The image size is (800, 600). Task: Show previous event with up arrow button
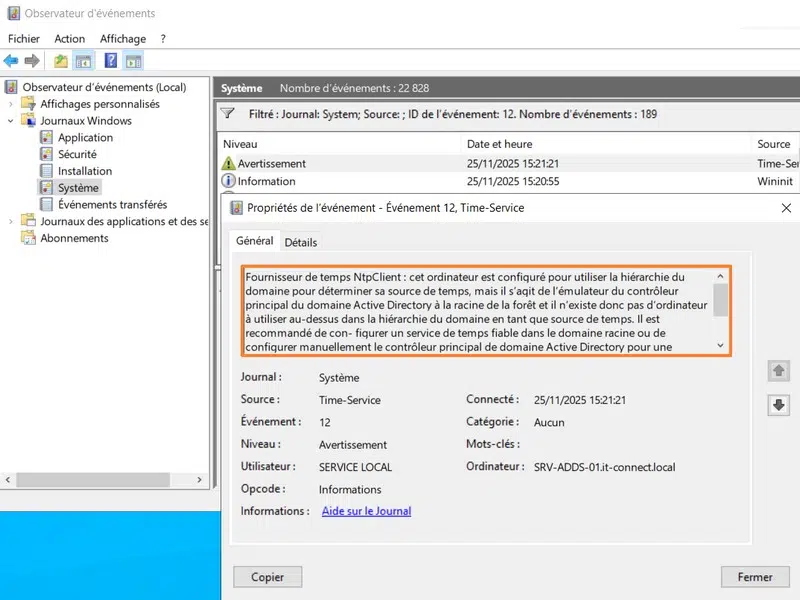(x=779, y=371)
